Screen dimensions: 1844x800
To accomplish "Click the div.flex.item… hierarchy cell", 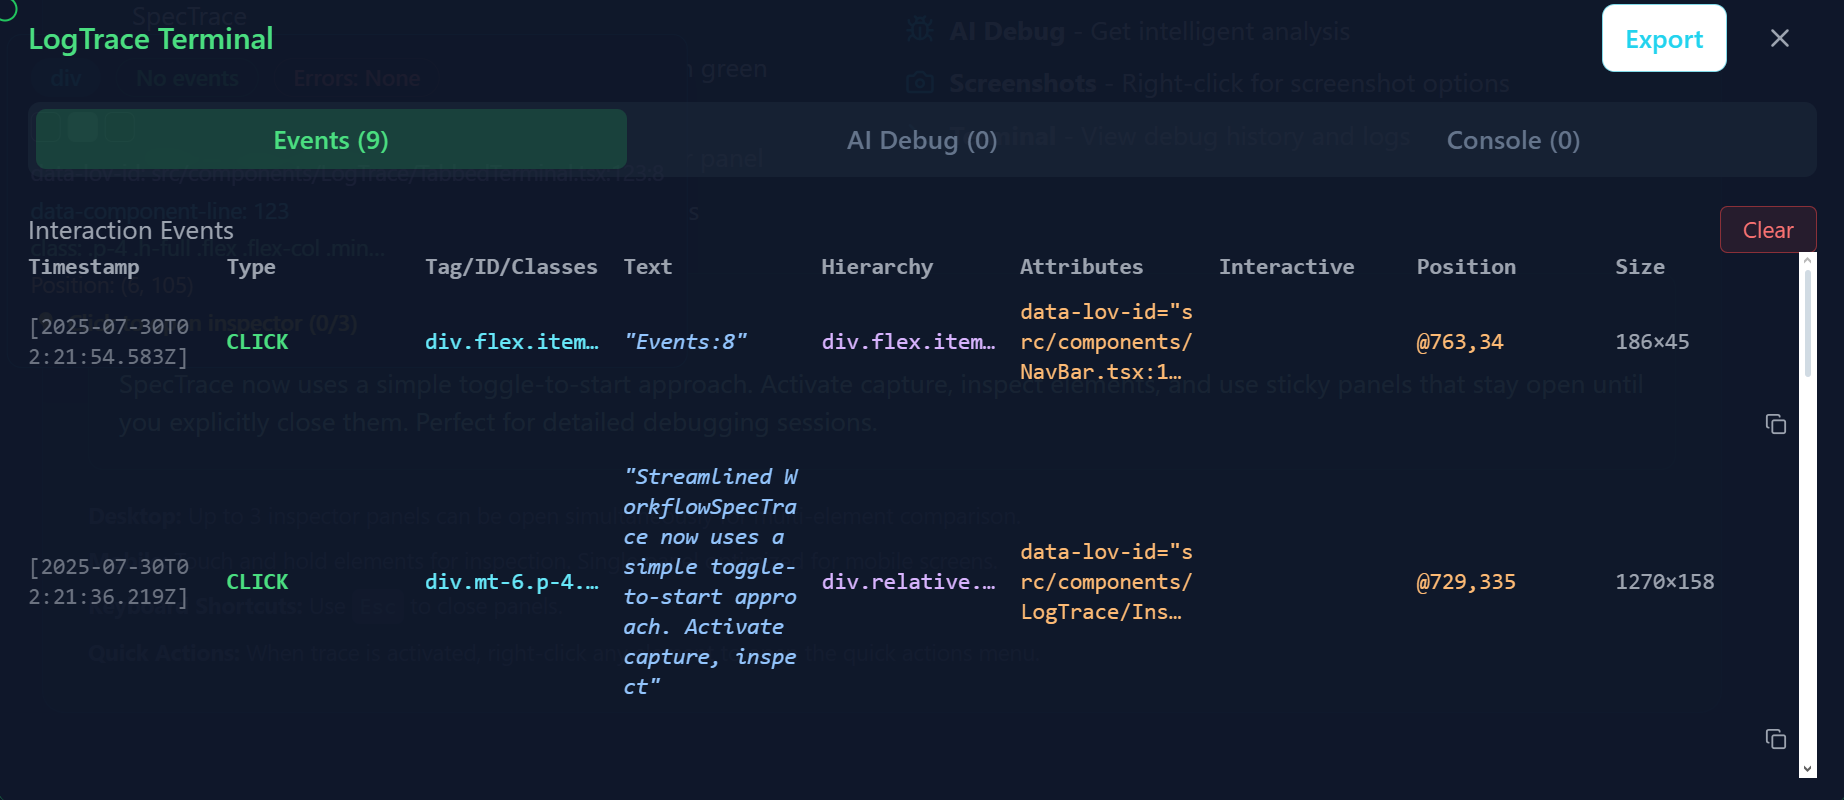I will click(909, 342).
